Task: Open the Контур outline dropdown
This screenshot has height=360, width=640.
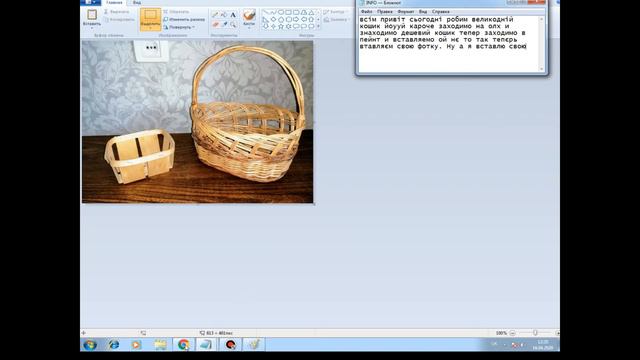Action: [336, 12]
